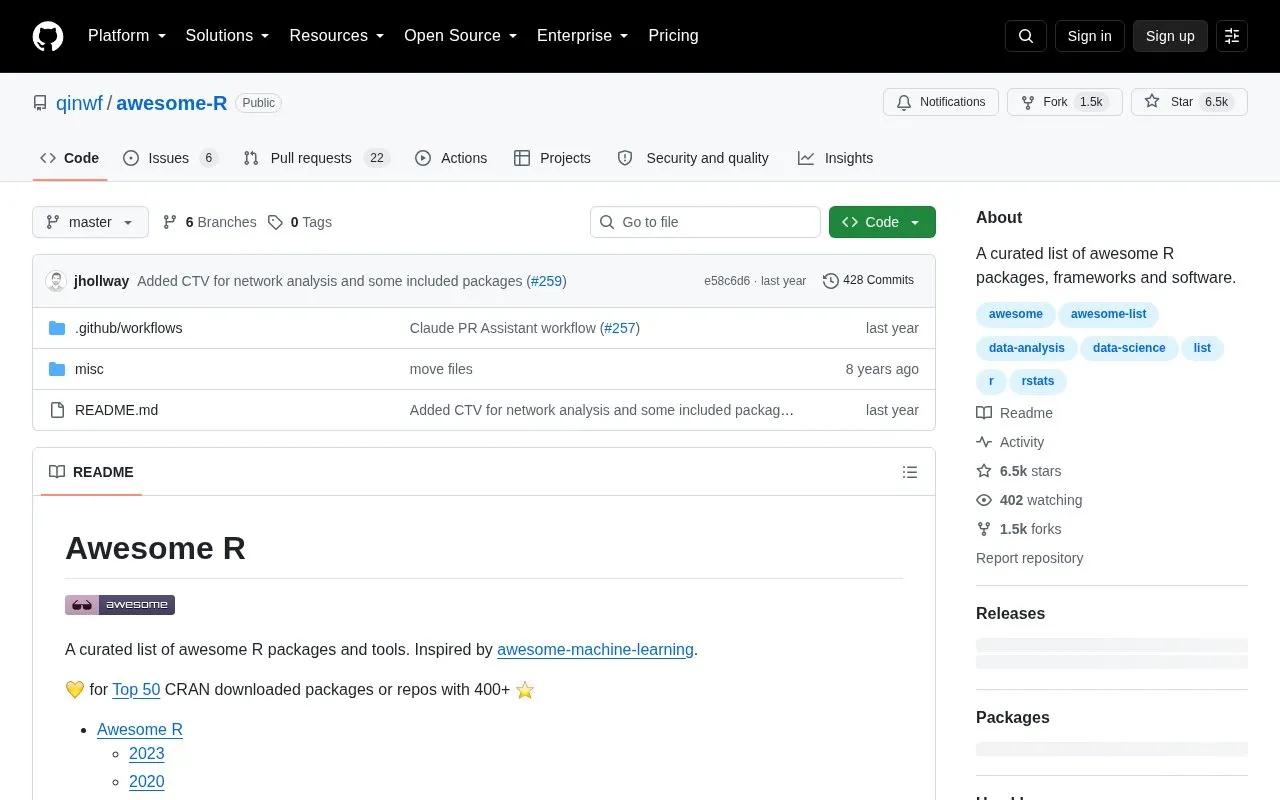Switch to the Actions tab
1280x800 pixels.
[451, 158]
